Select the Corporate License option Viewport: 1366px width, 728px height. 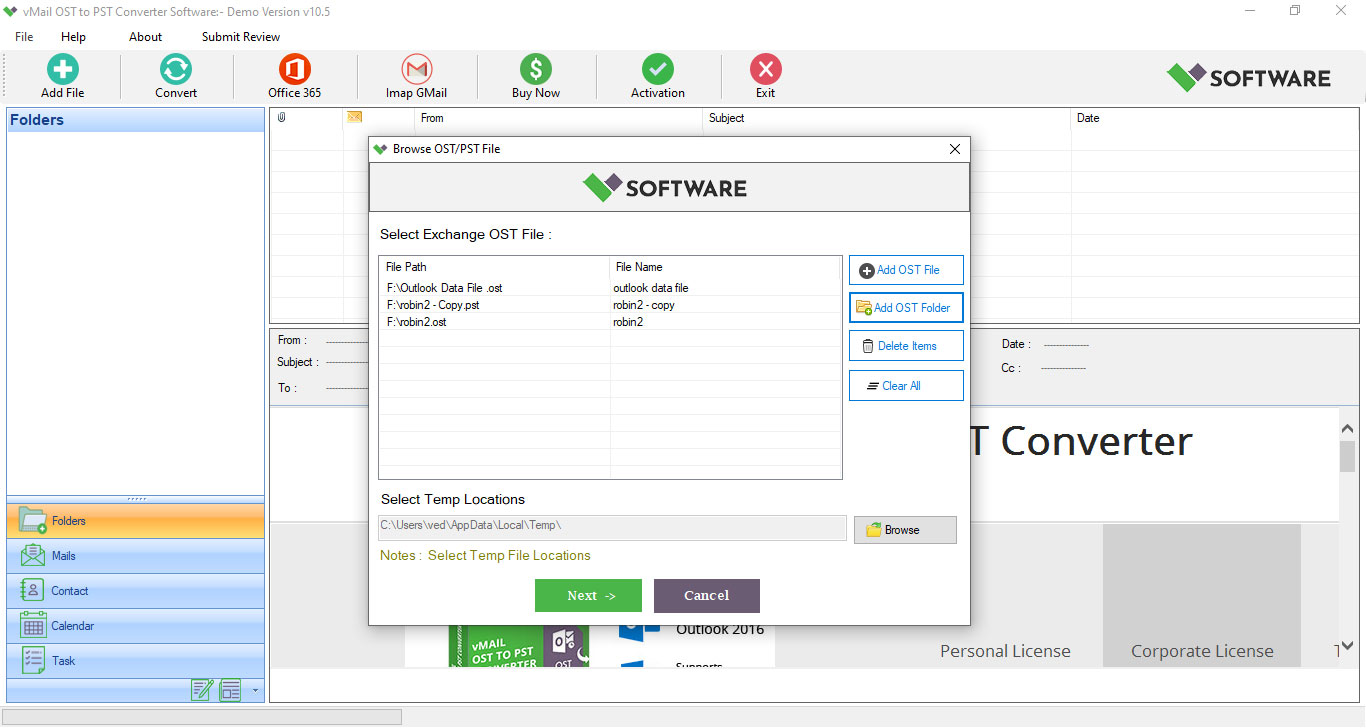[1202, 651]
